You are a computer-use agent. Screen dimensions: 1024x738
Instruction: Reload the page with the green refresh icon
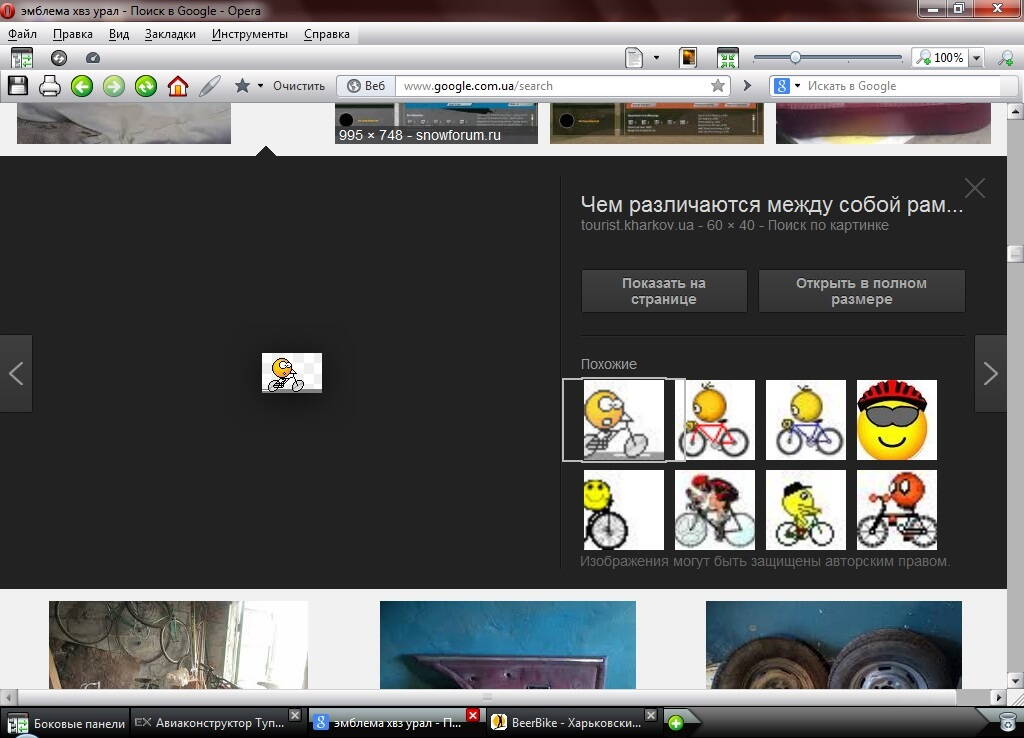146,86
